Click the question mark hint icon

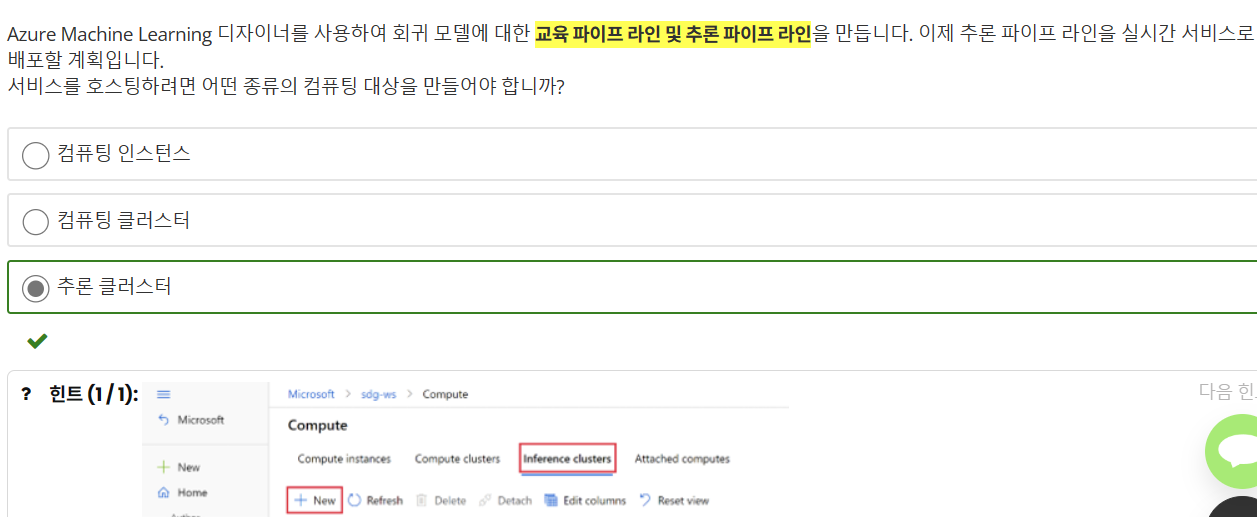(26, 394)
